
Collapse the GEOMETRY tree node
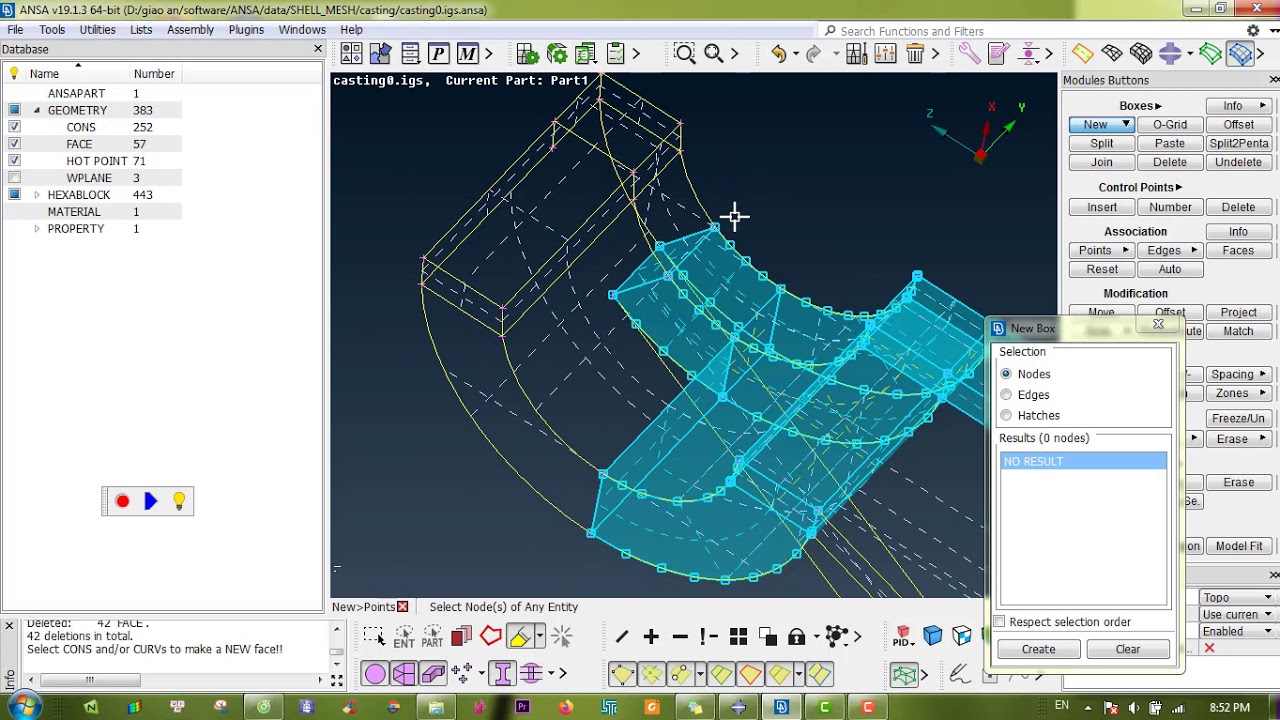pos(37,110)
